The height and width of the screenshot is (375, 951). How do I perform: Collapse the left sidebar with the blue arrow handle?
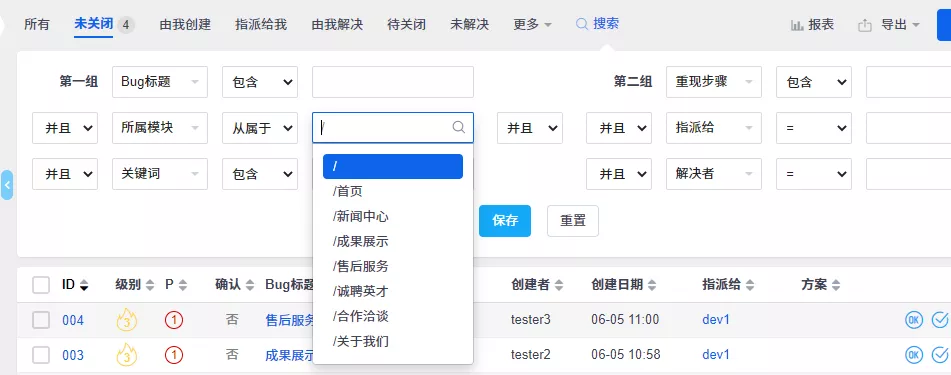click(x=7, y=185)
